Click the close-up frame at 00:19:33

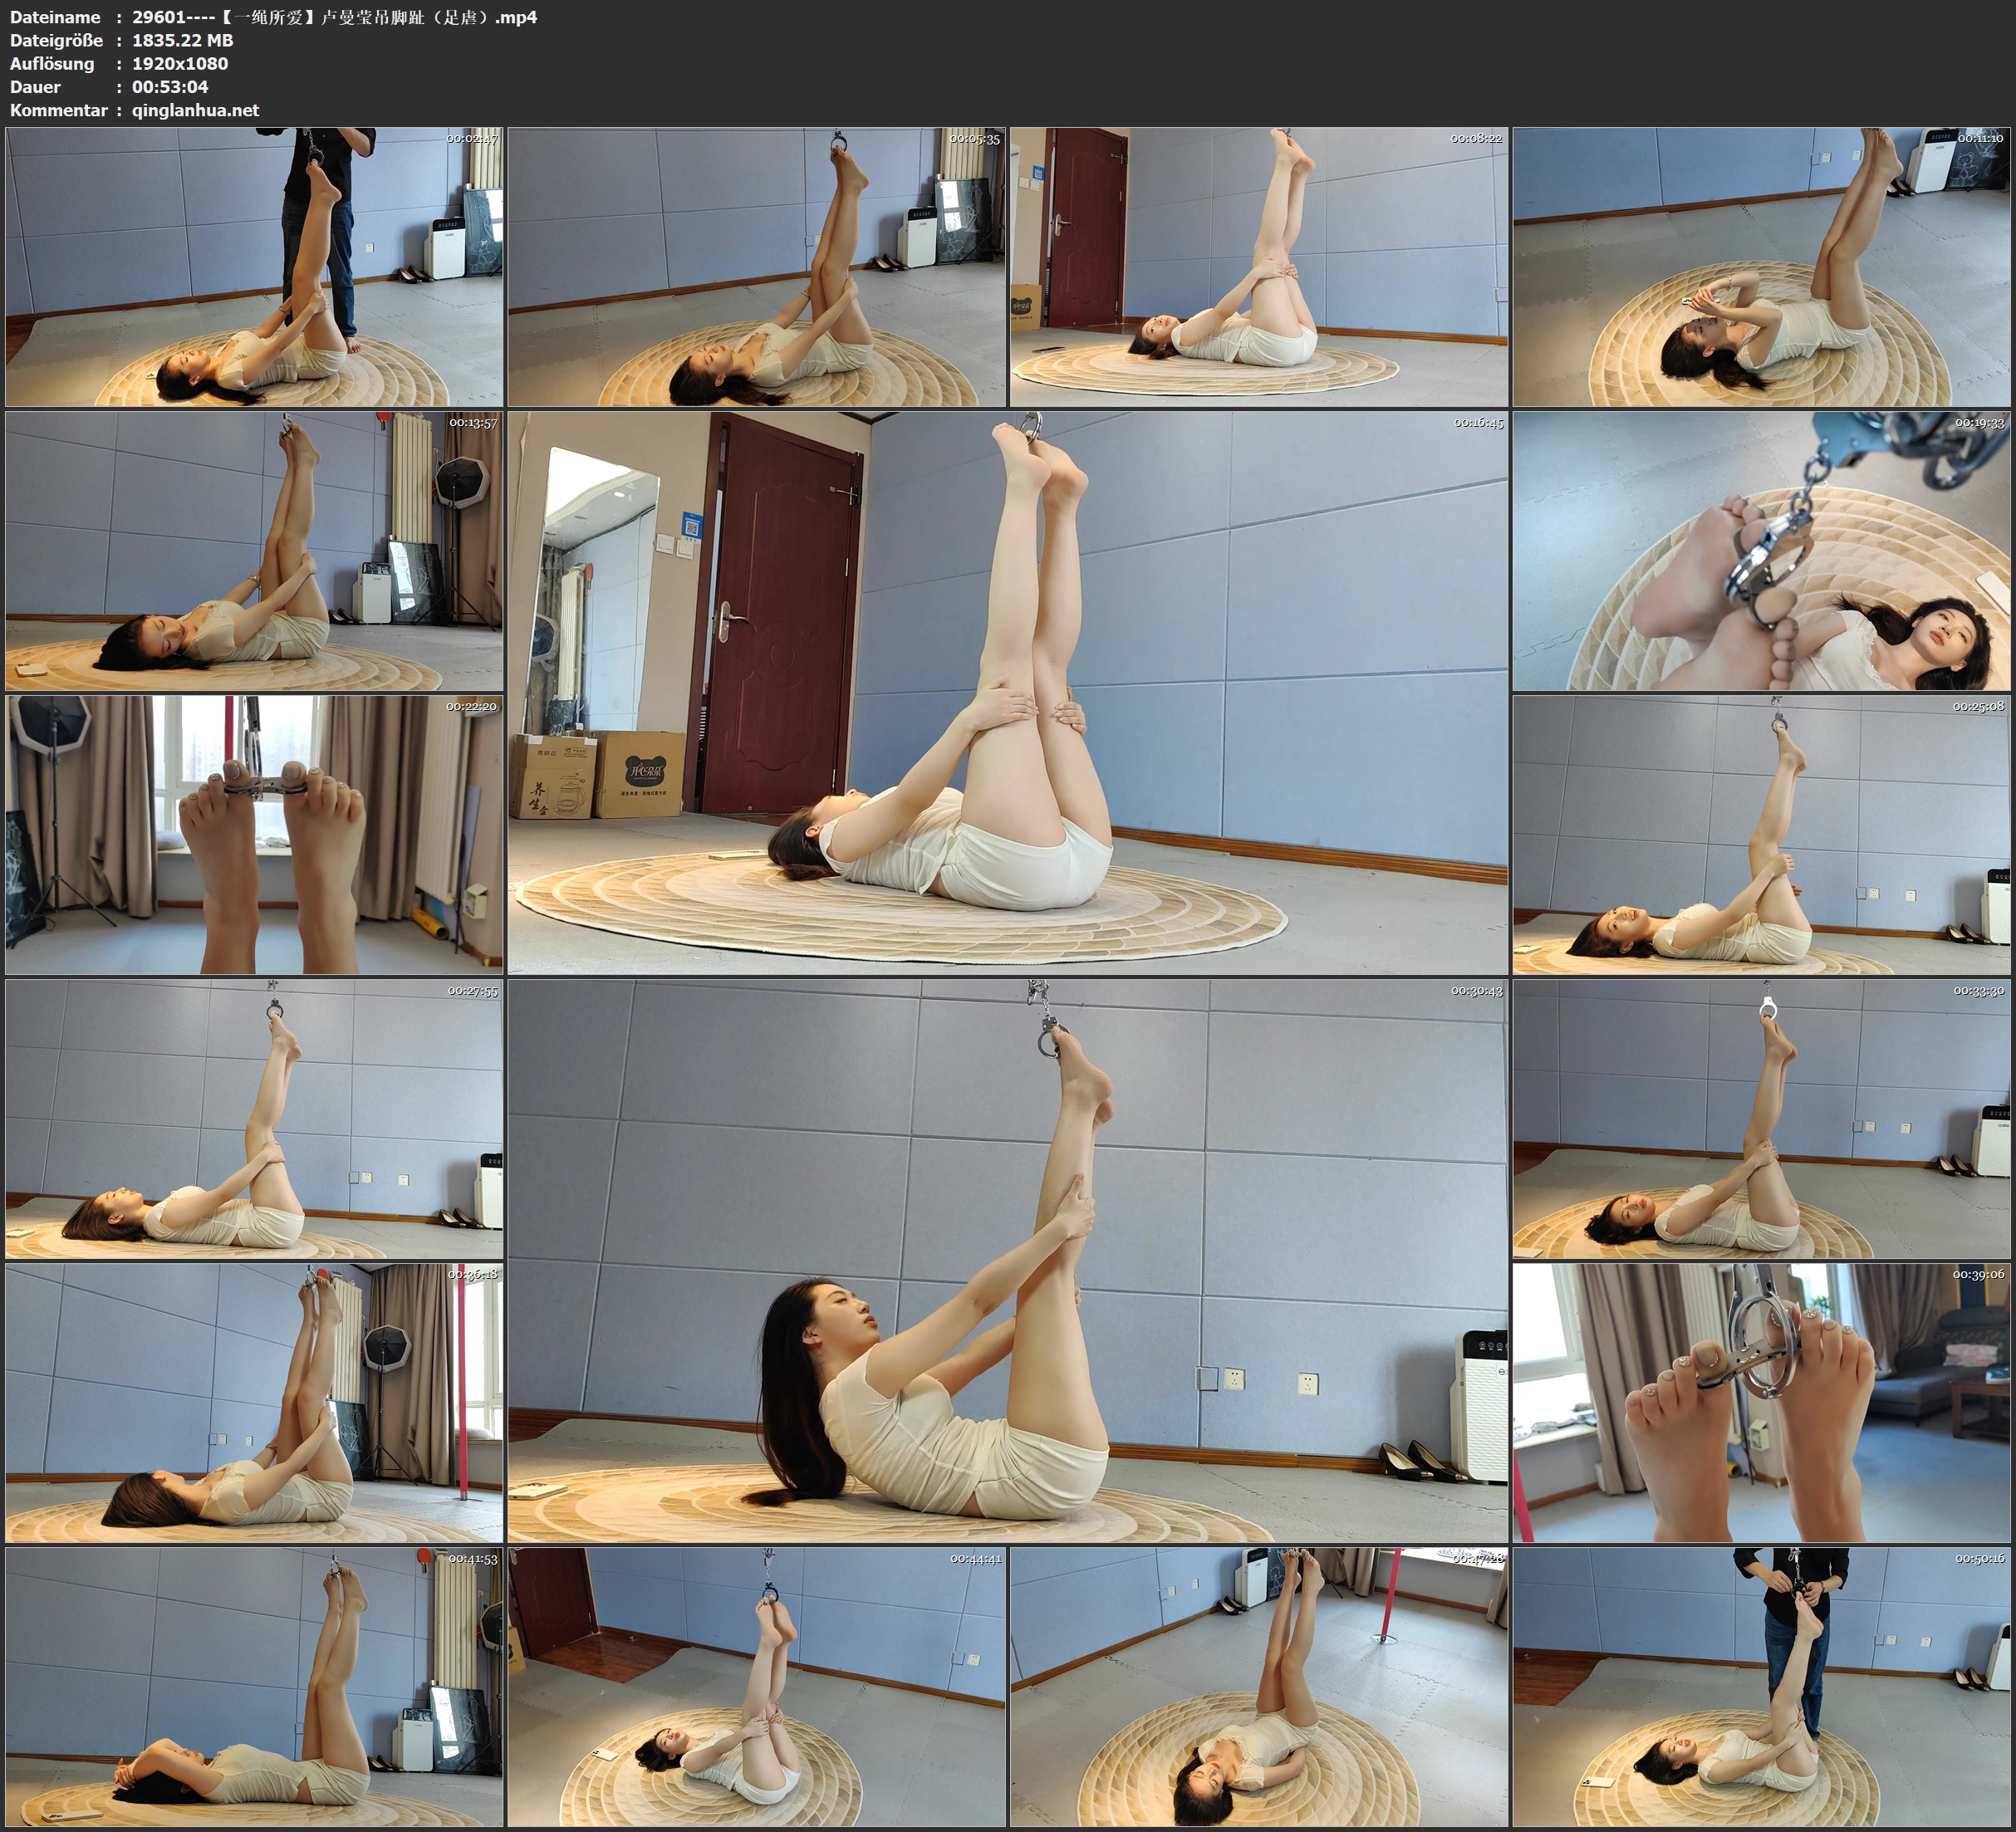coord(1761,551)
